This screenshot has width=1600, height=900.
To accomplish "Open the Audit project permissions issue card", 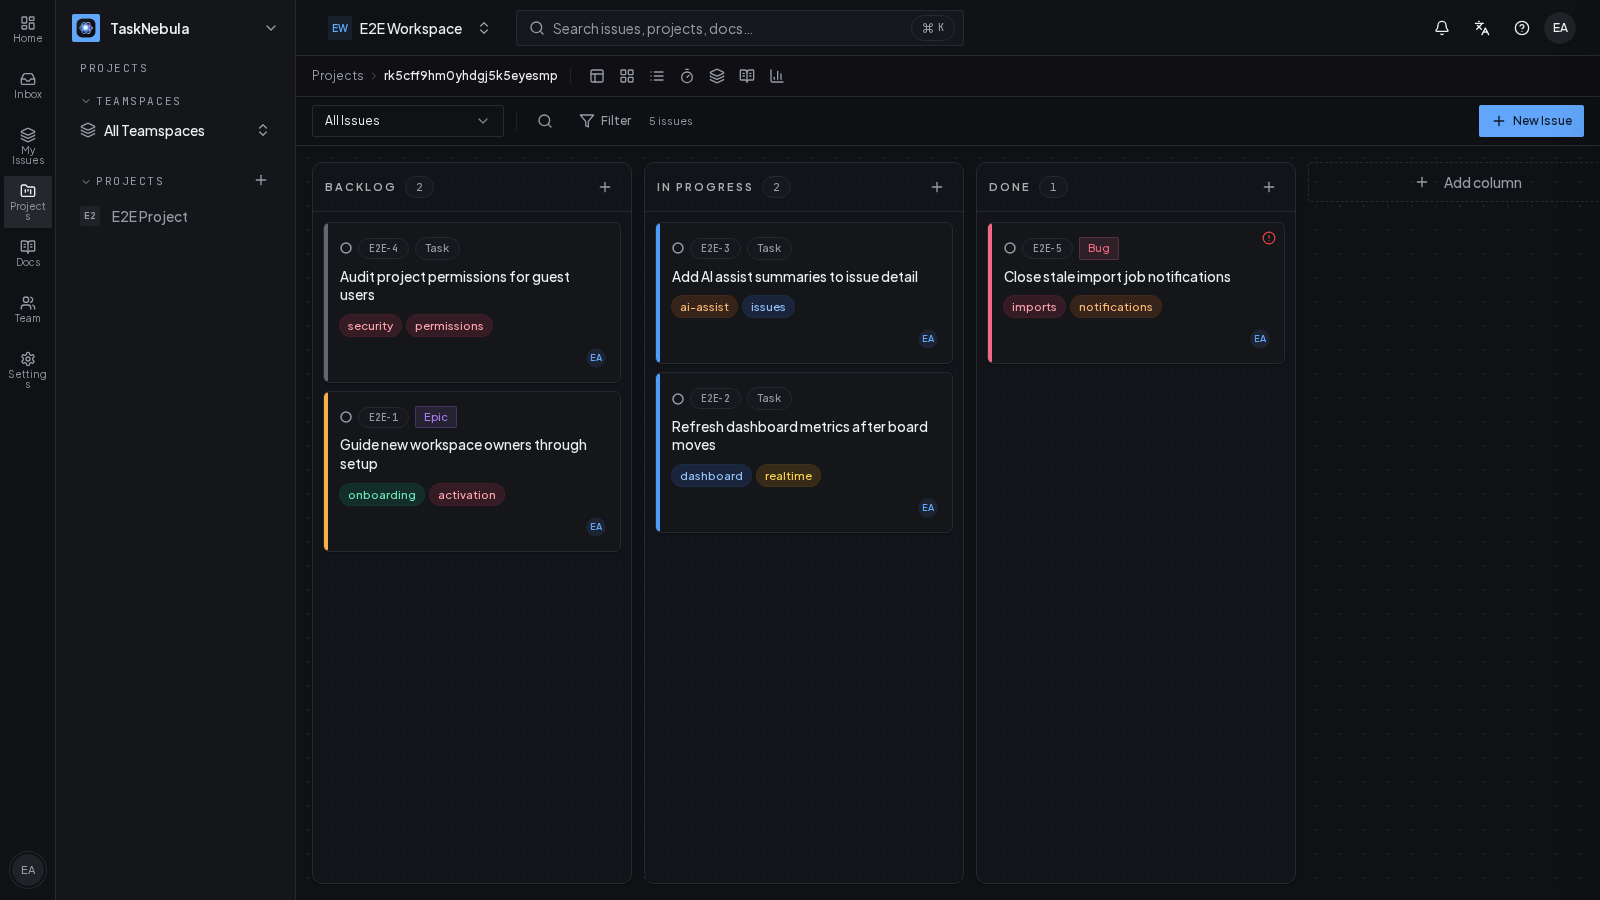I will (472, 302).
